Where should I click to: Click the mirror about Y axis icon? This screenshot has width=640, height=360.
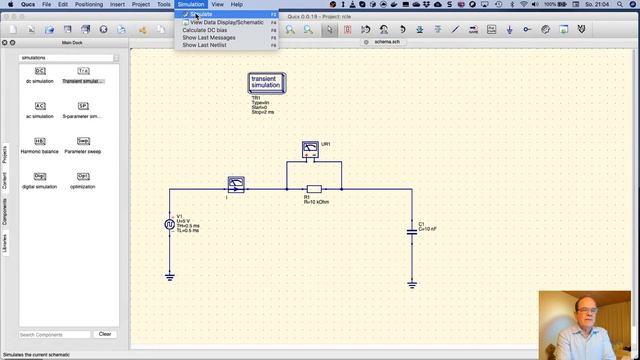pyautogui.click(x=384, y=29)
